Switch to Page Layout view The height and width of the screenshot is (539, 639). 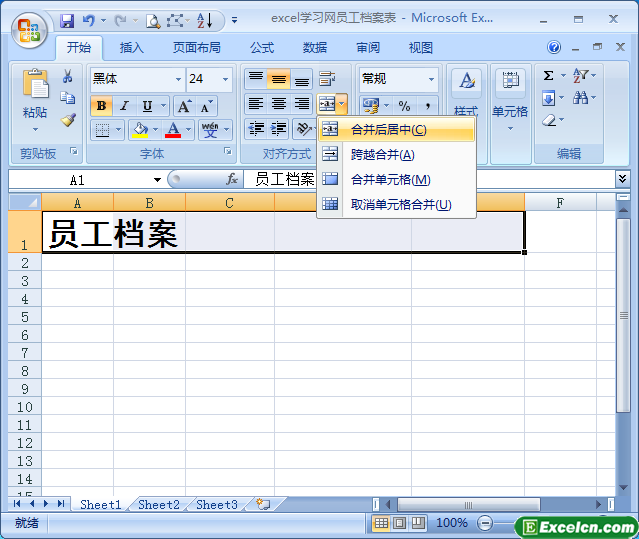399,523
